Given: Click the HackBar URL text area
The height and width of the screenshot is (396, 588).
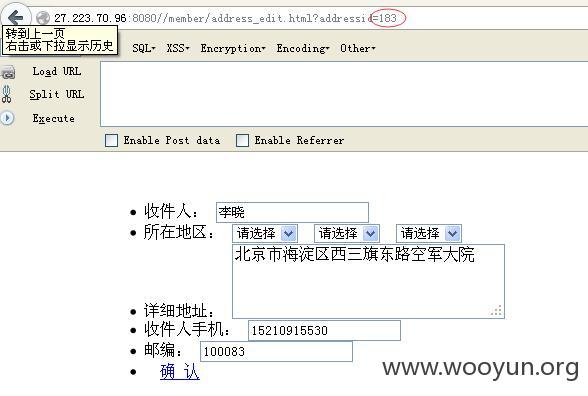Looking at the screenshot, I should click(x=344, y=94).
